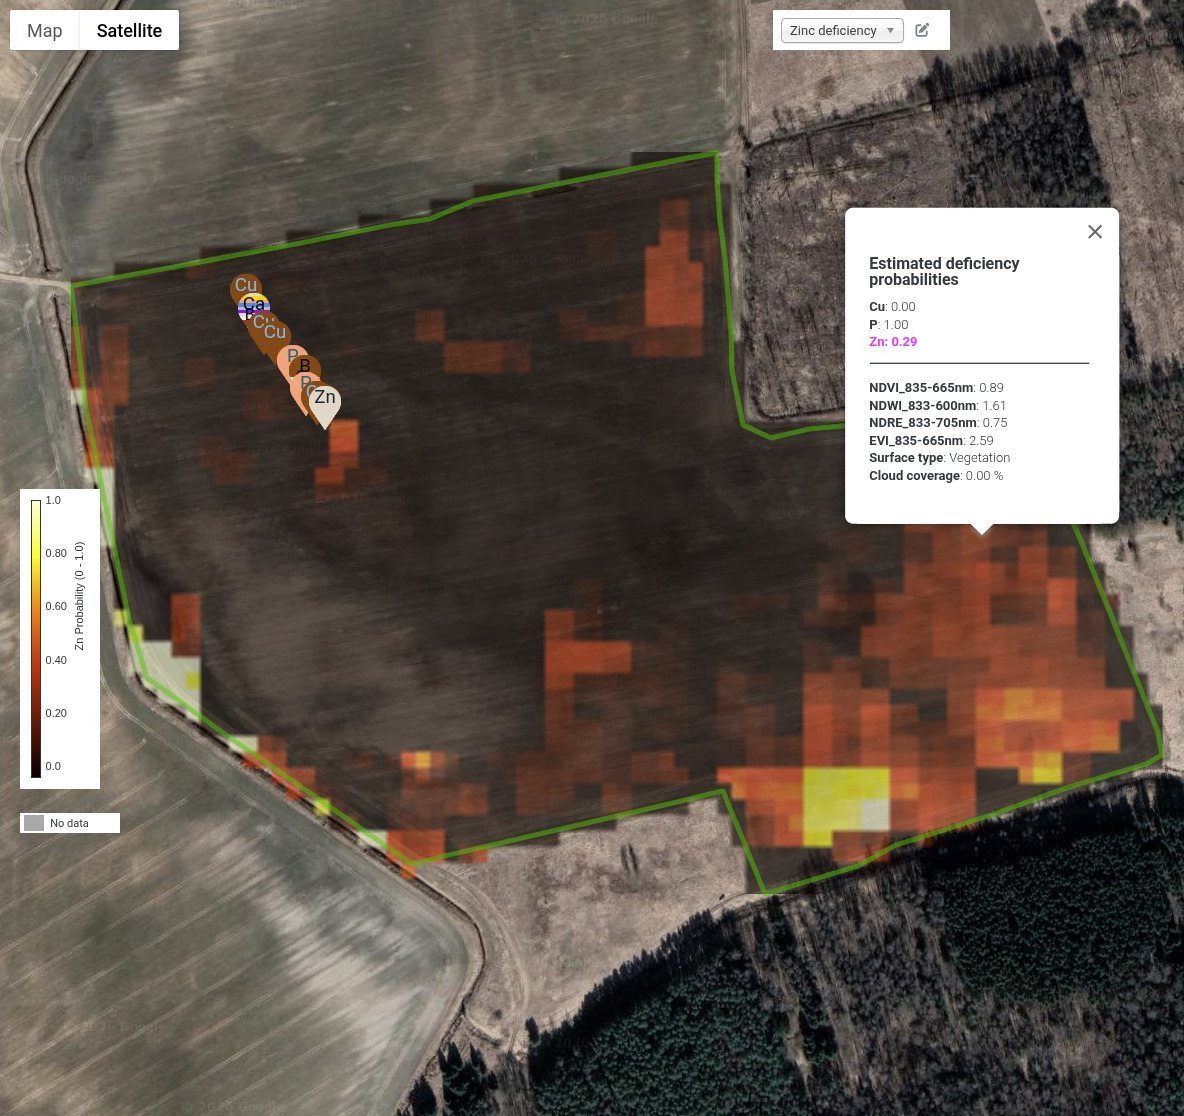Click the striped Ca sample marker

(x=254, y=306)
